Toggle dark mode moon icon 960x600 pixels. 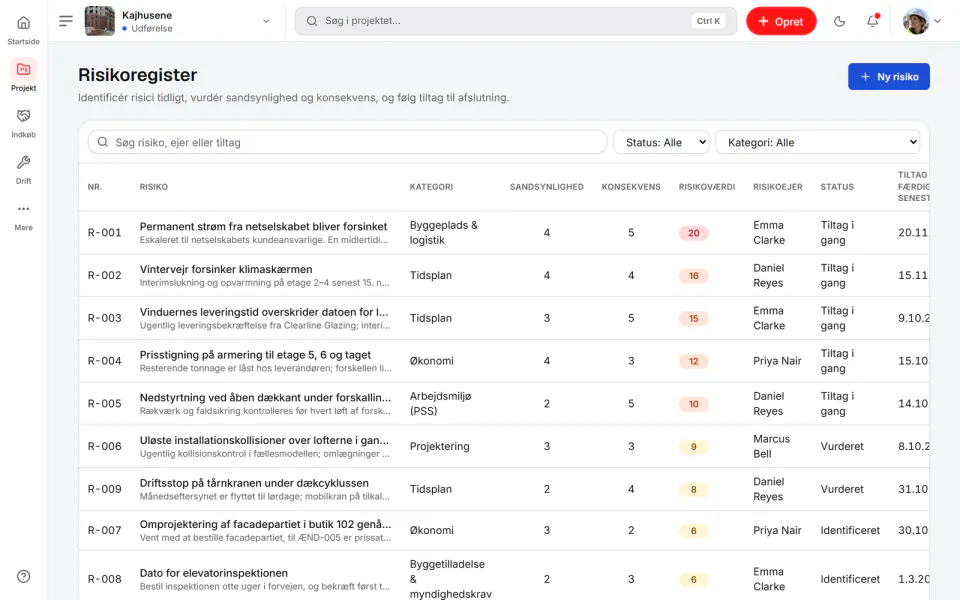[839, 21]
